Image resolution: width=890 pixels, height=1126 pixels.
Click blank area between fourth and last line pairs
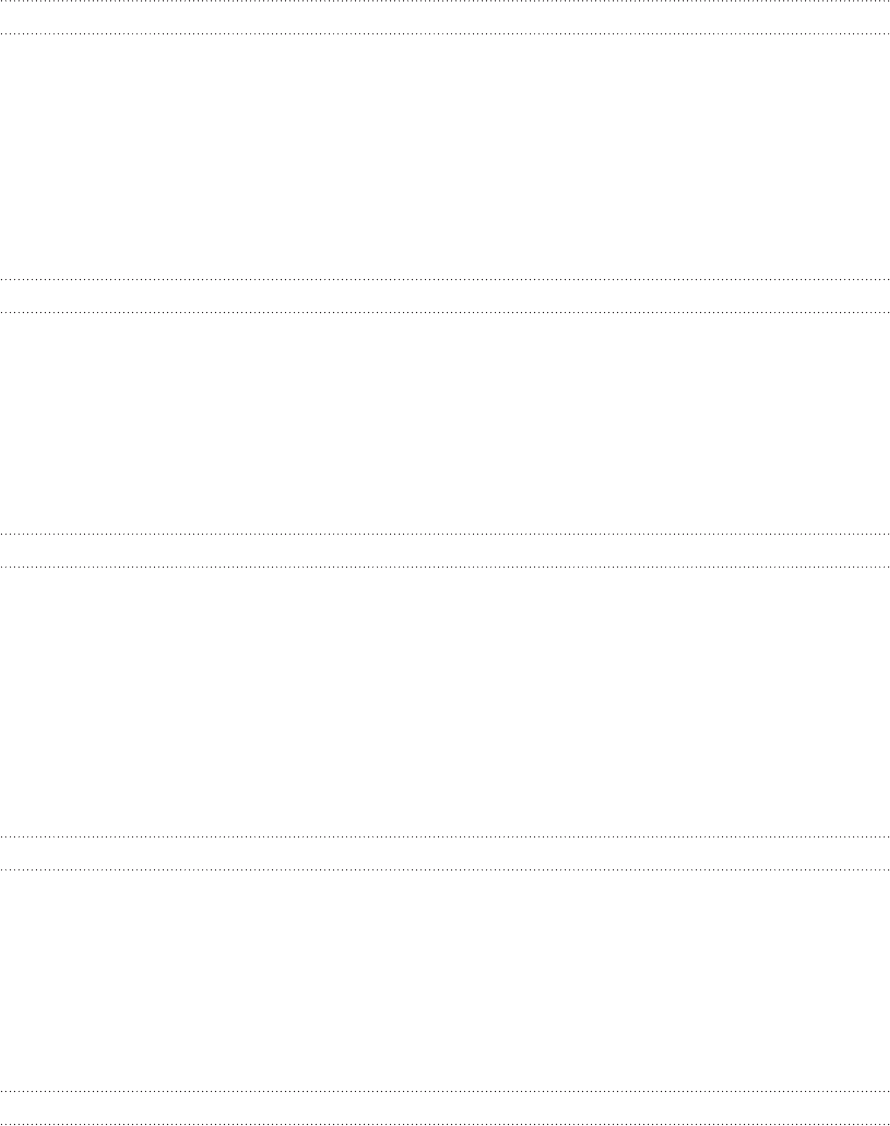(x=445, y=980)
